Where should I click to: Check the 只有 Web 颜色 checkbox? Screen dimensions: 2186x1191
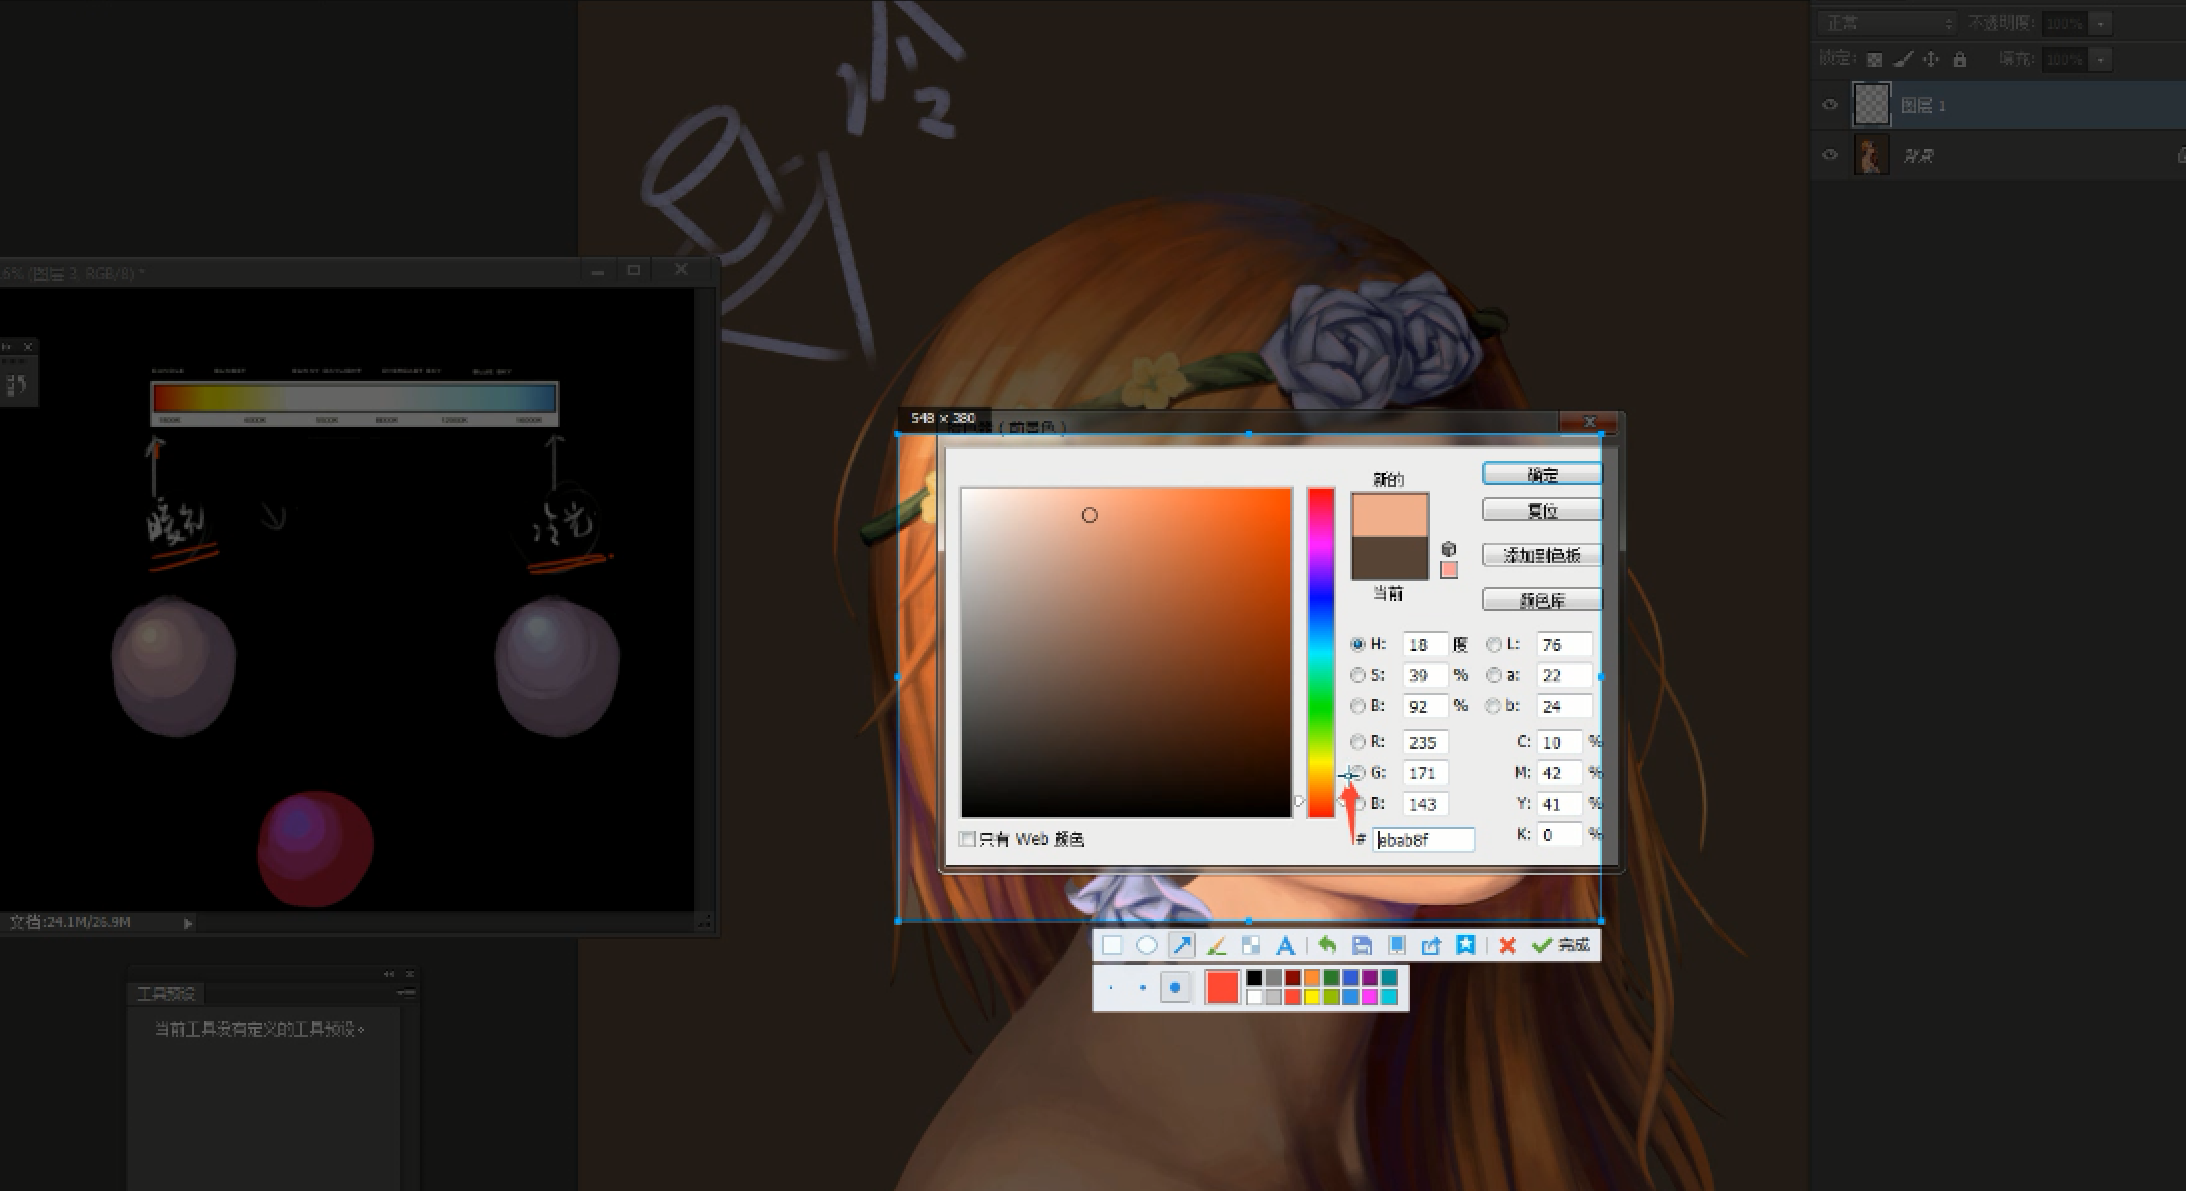click(967, 839)
